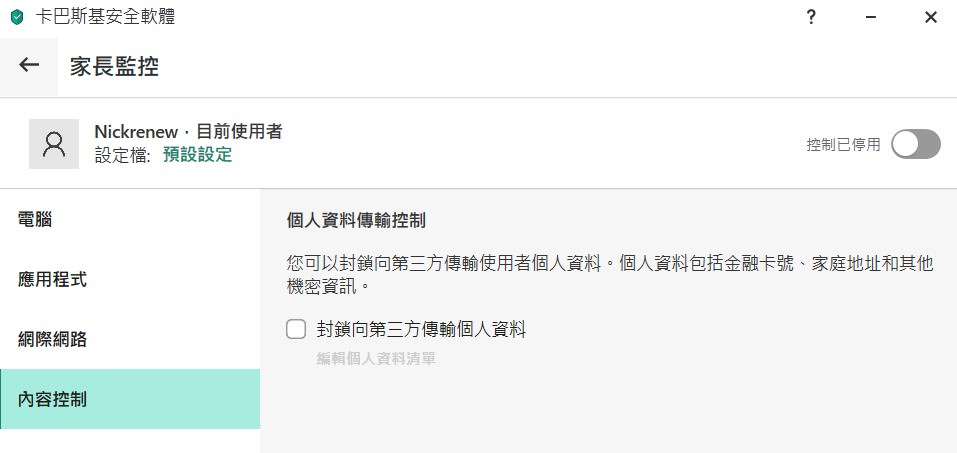The width and height of the screenshot is (957, 453).
Task: Open help with the question mark icon
Action: [x=811, y=17]
